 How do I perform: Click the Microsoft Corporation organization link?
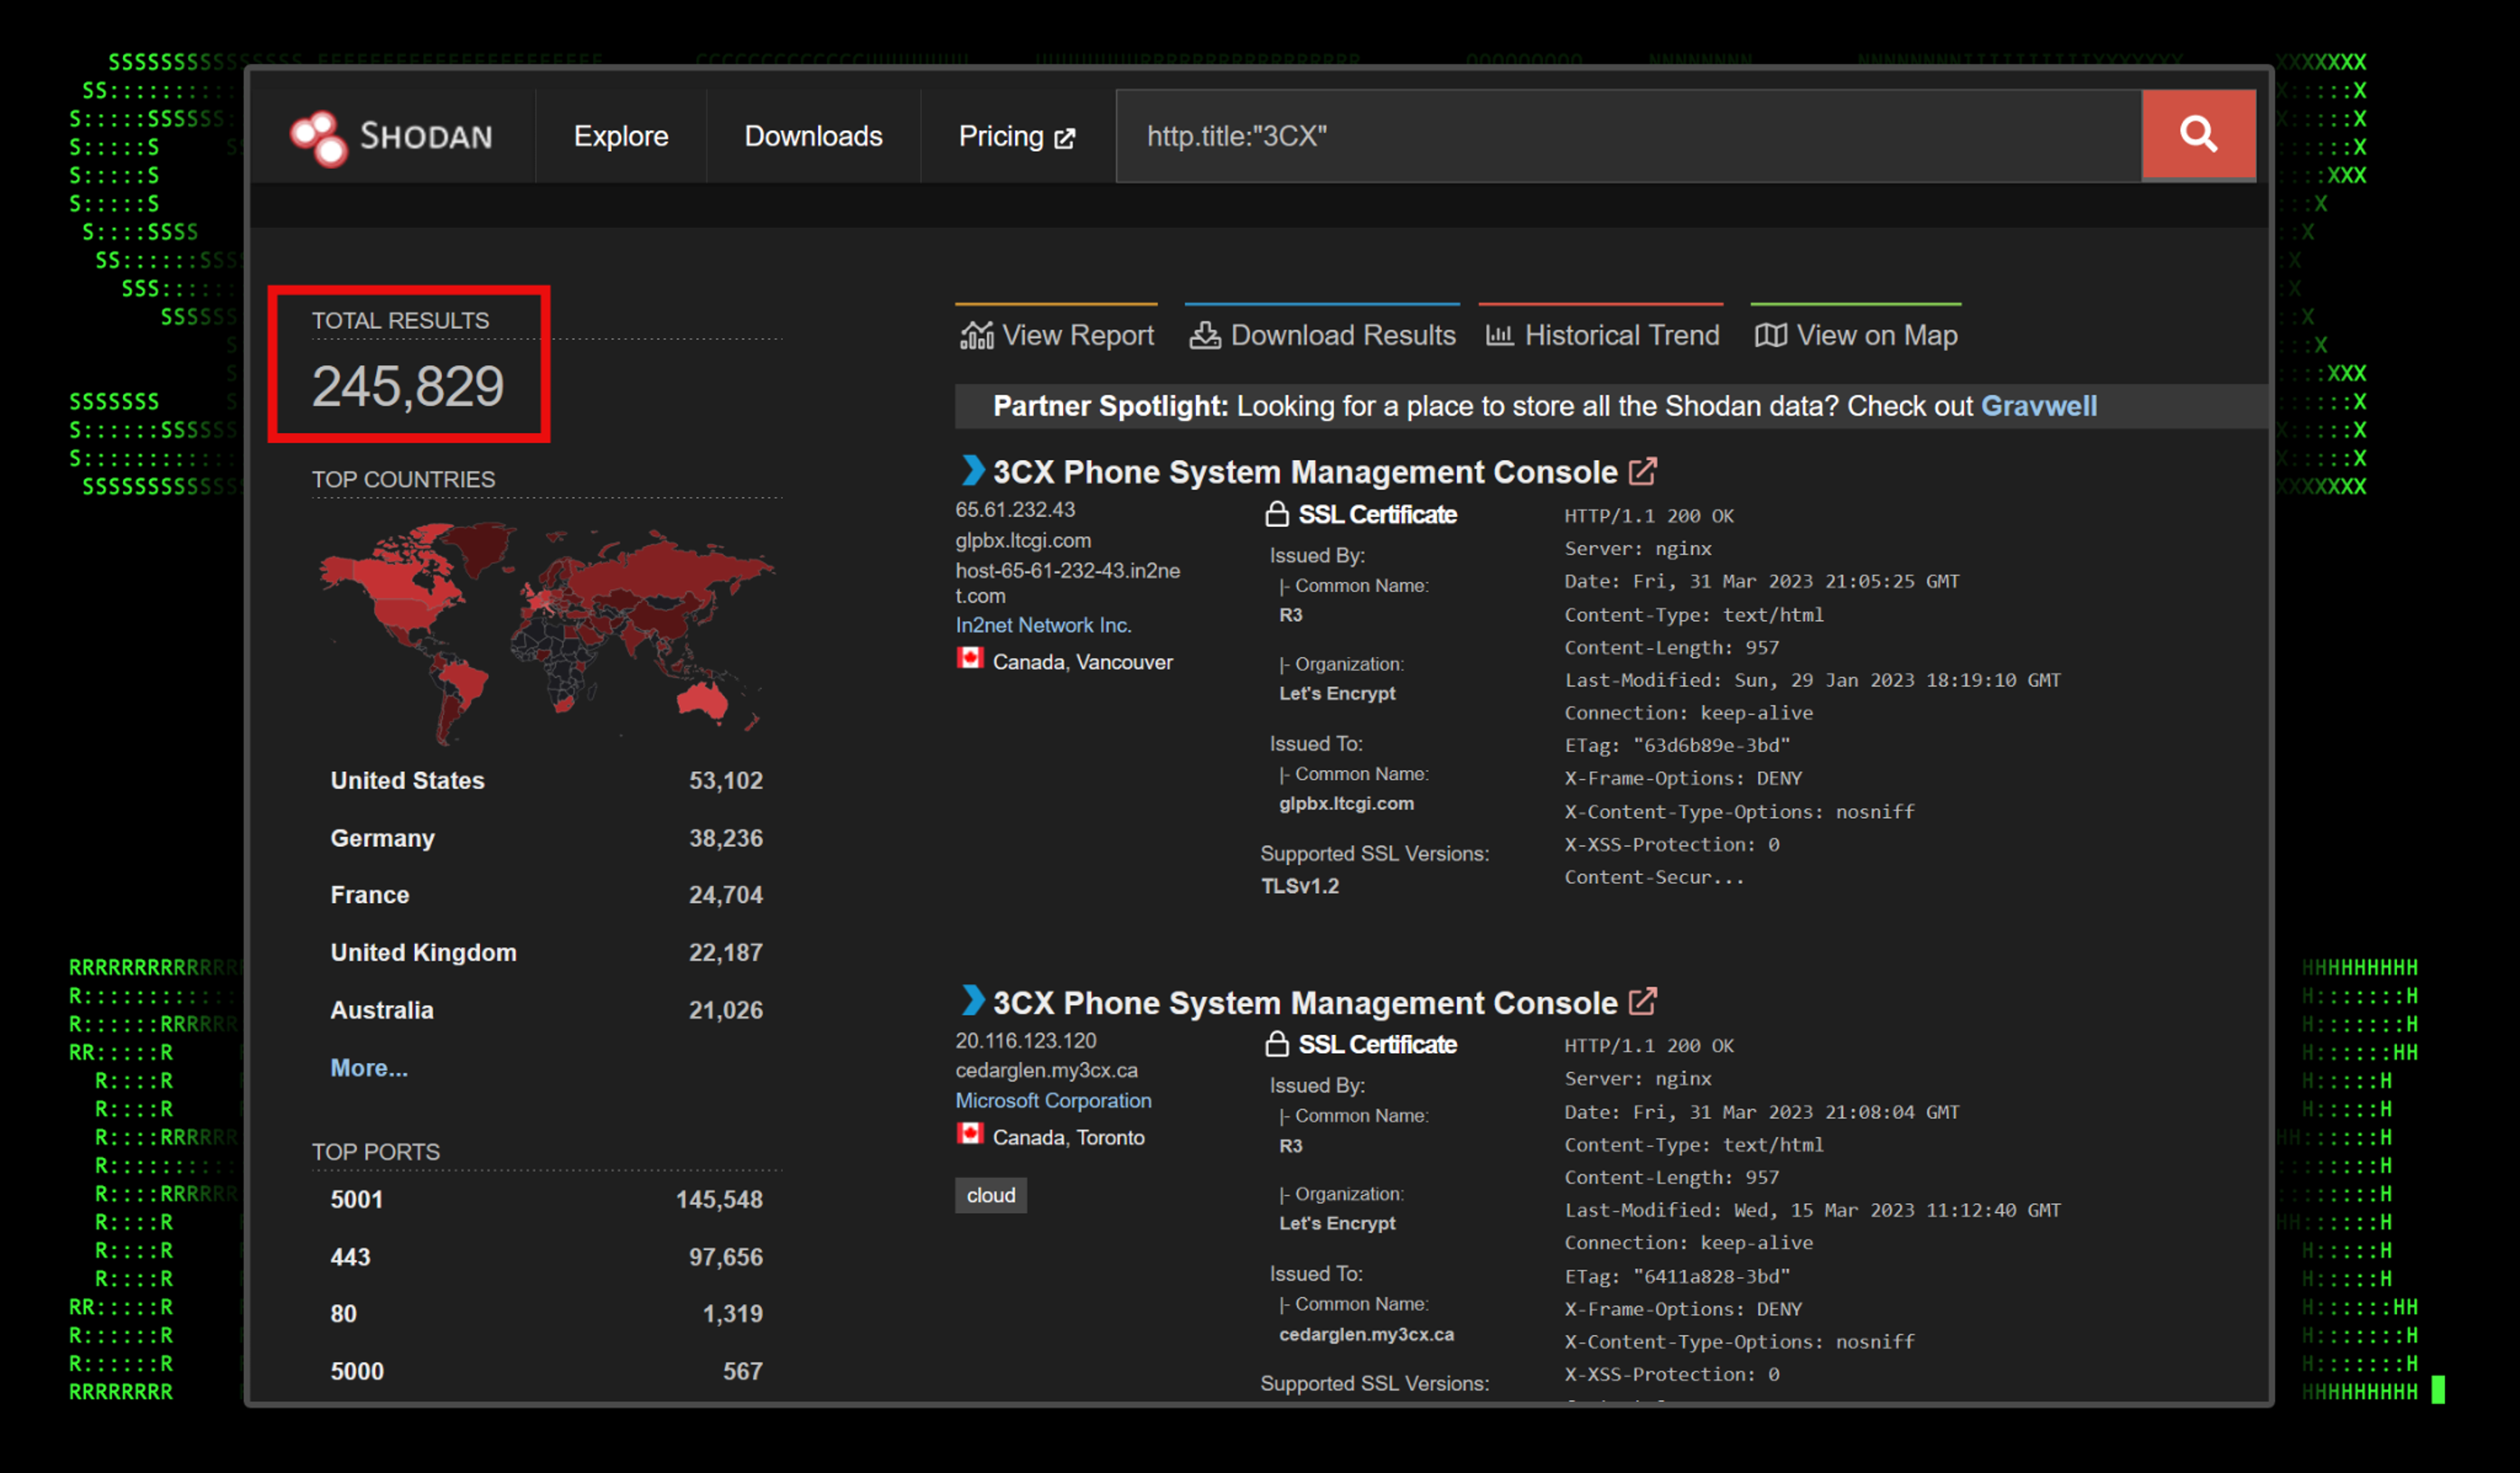click(x=1053, y=1100)
